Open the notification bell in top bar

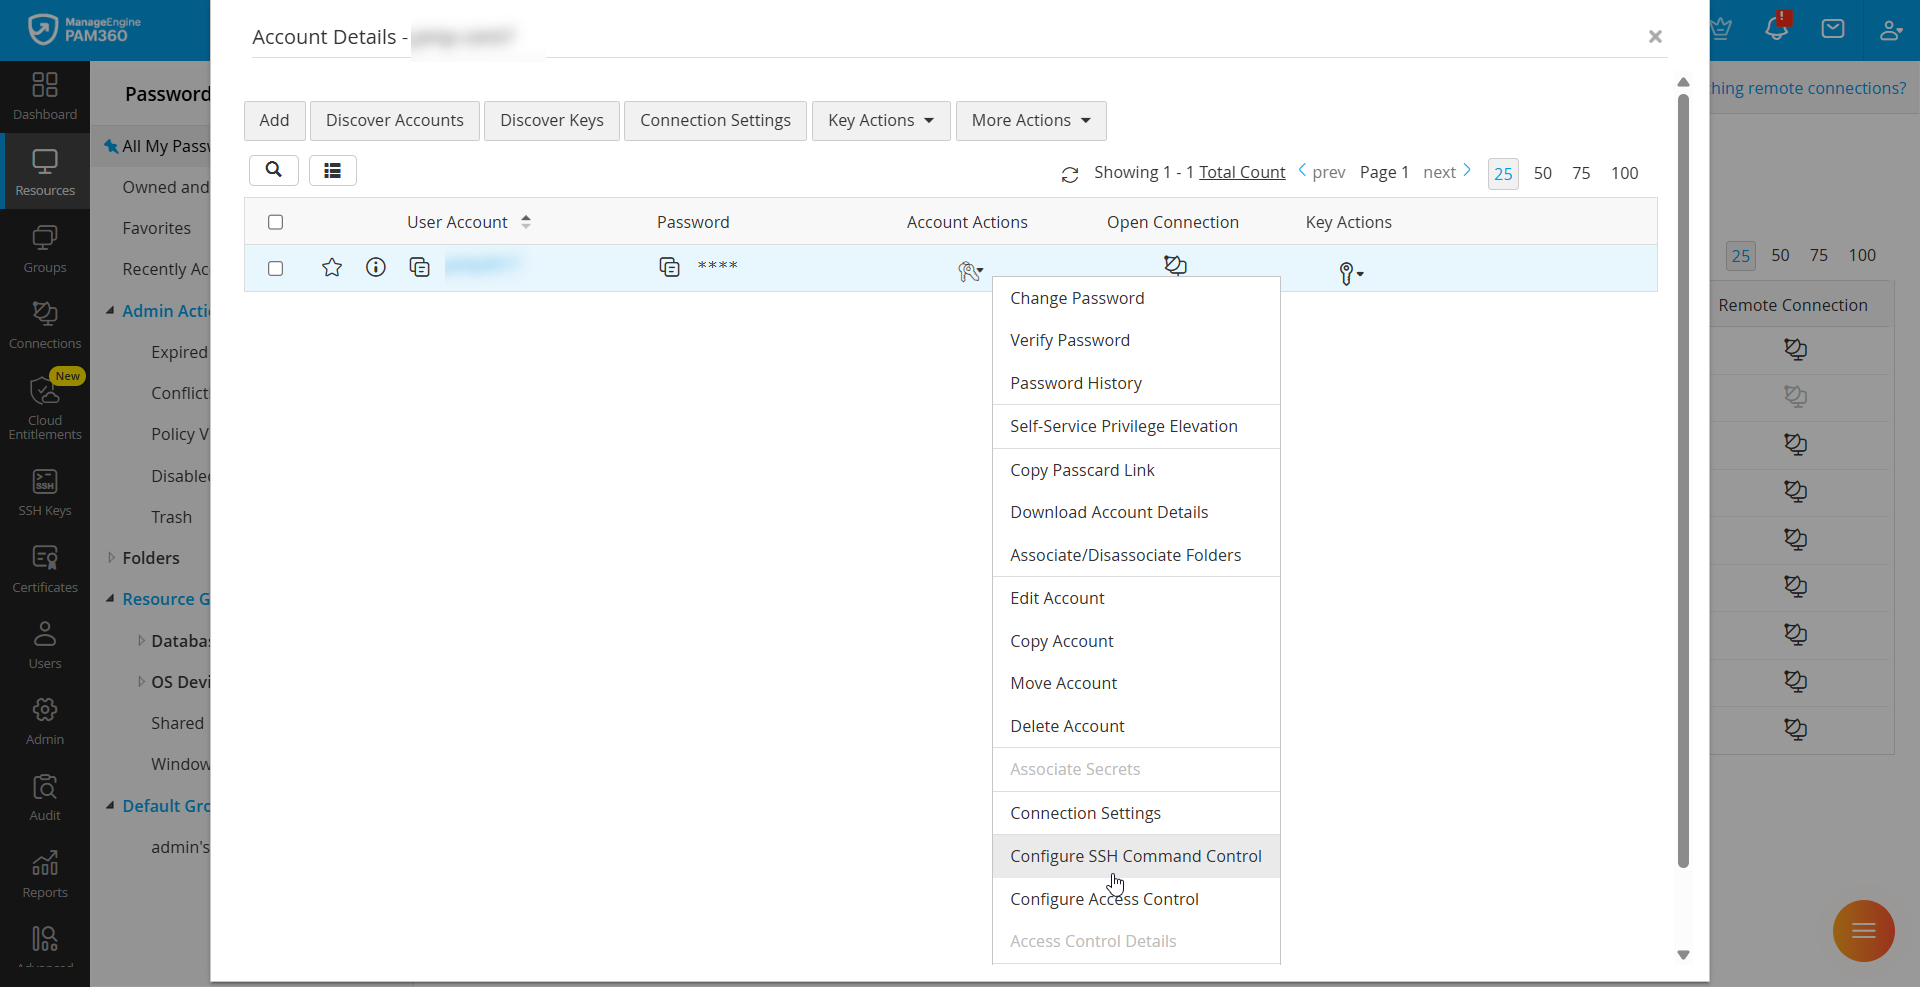click(1777, 28)
